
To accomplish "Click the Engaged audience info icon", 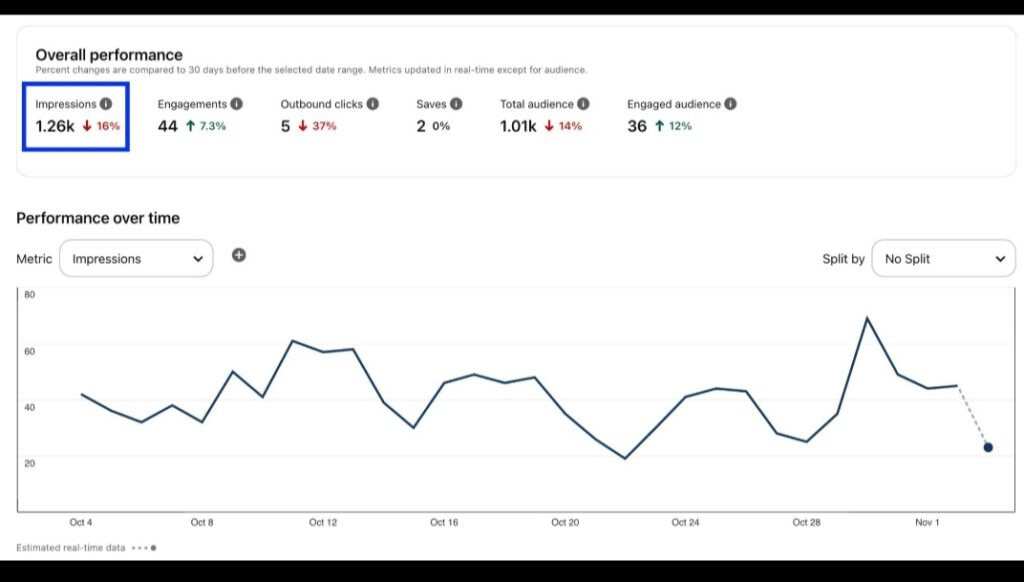I will pyautogui.click(x=730, y=103).
